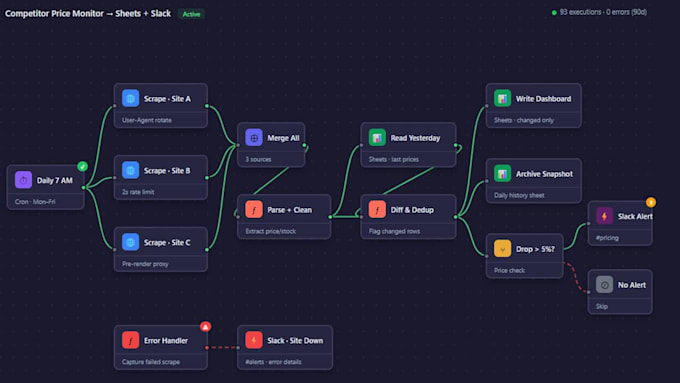Select the Scrape · Site C node title
Screen dimensions: 680x383
coord(167,242)
